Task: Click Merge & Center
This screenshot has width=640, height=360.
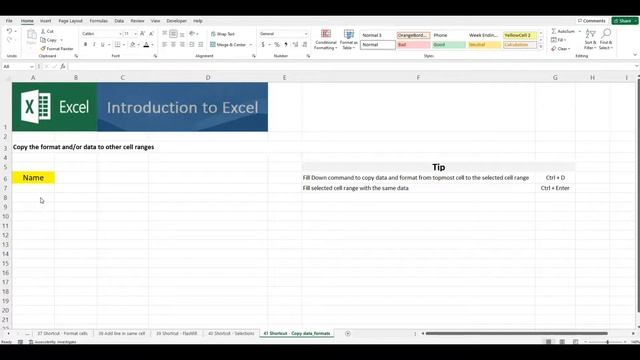Action: tap(228, 44)
